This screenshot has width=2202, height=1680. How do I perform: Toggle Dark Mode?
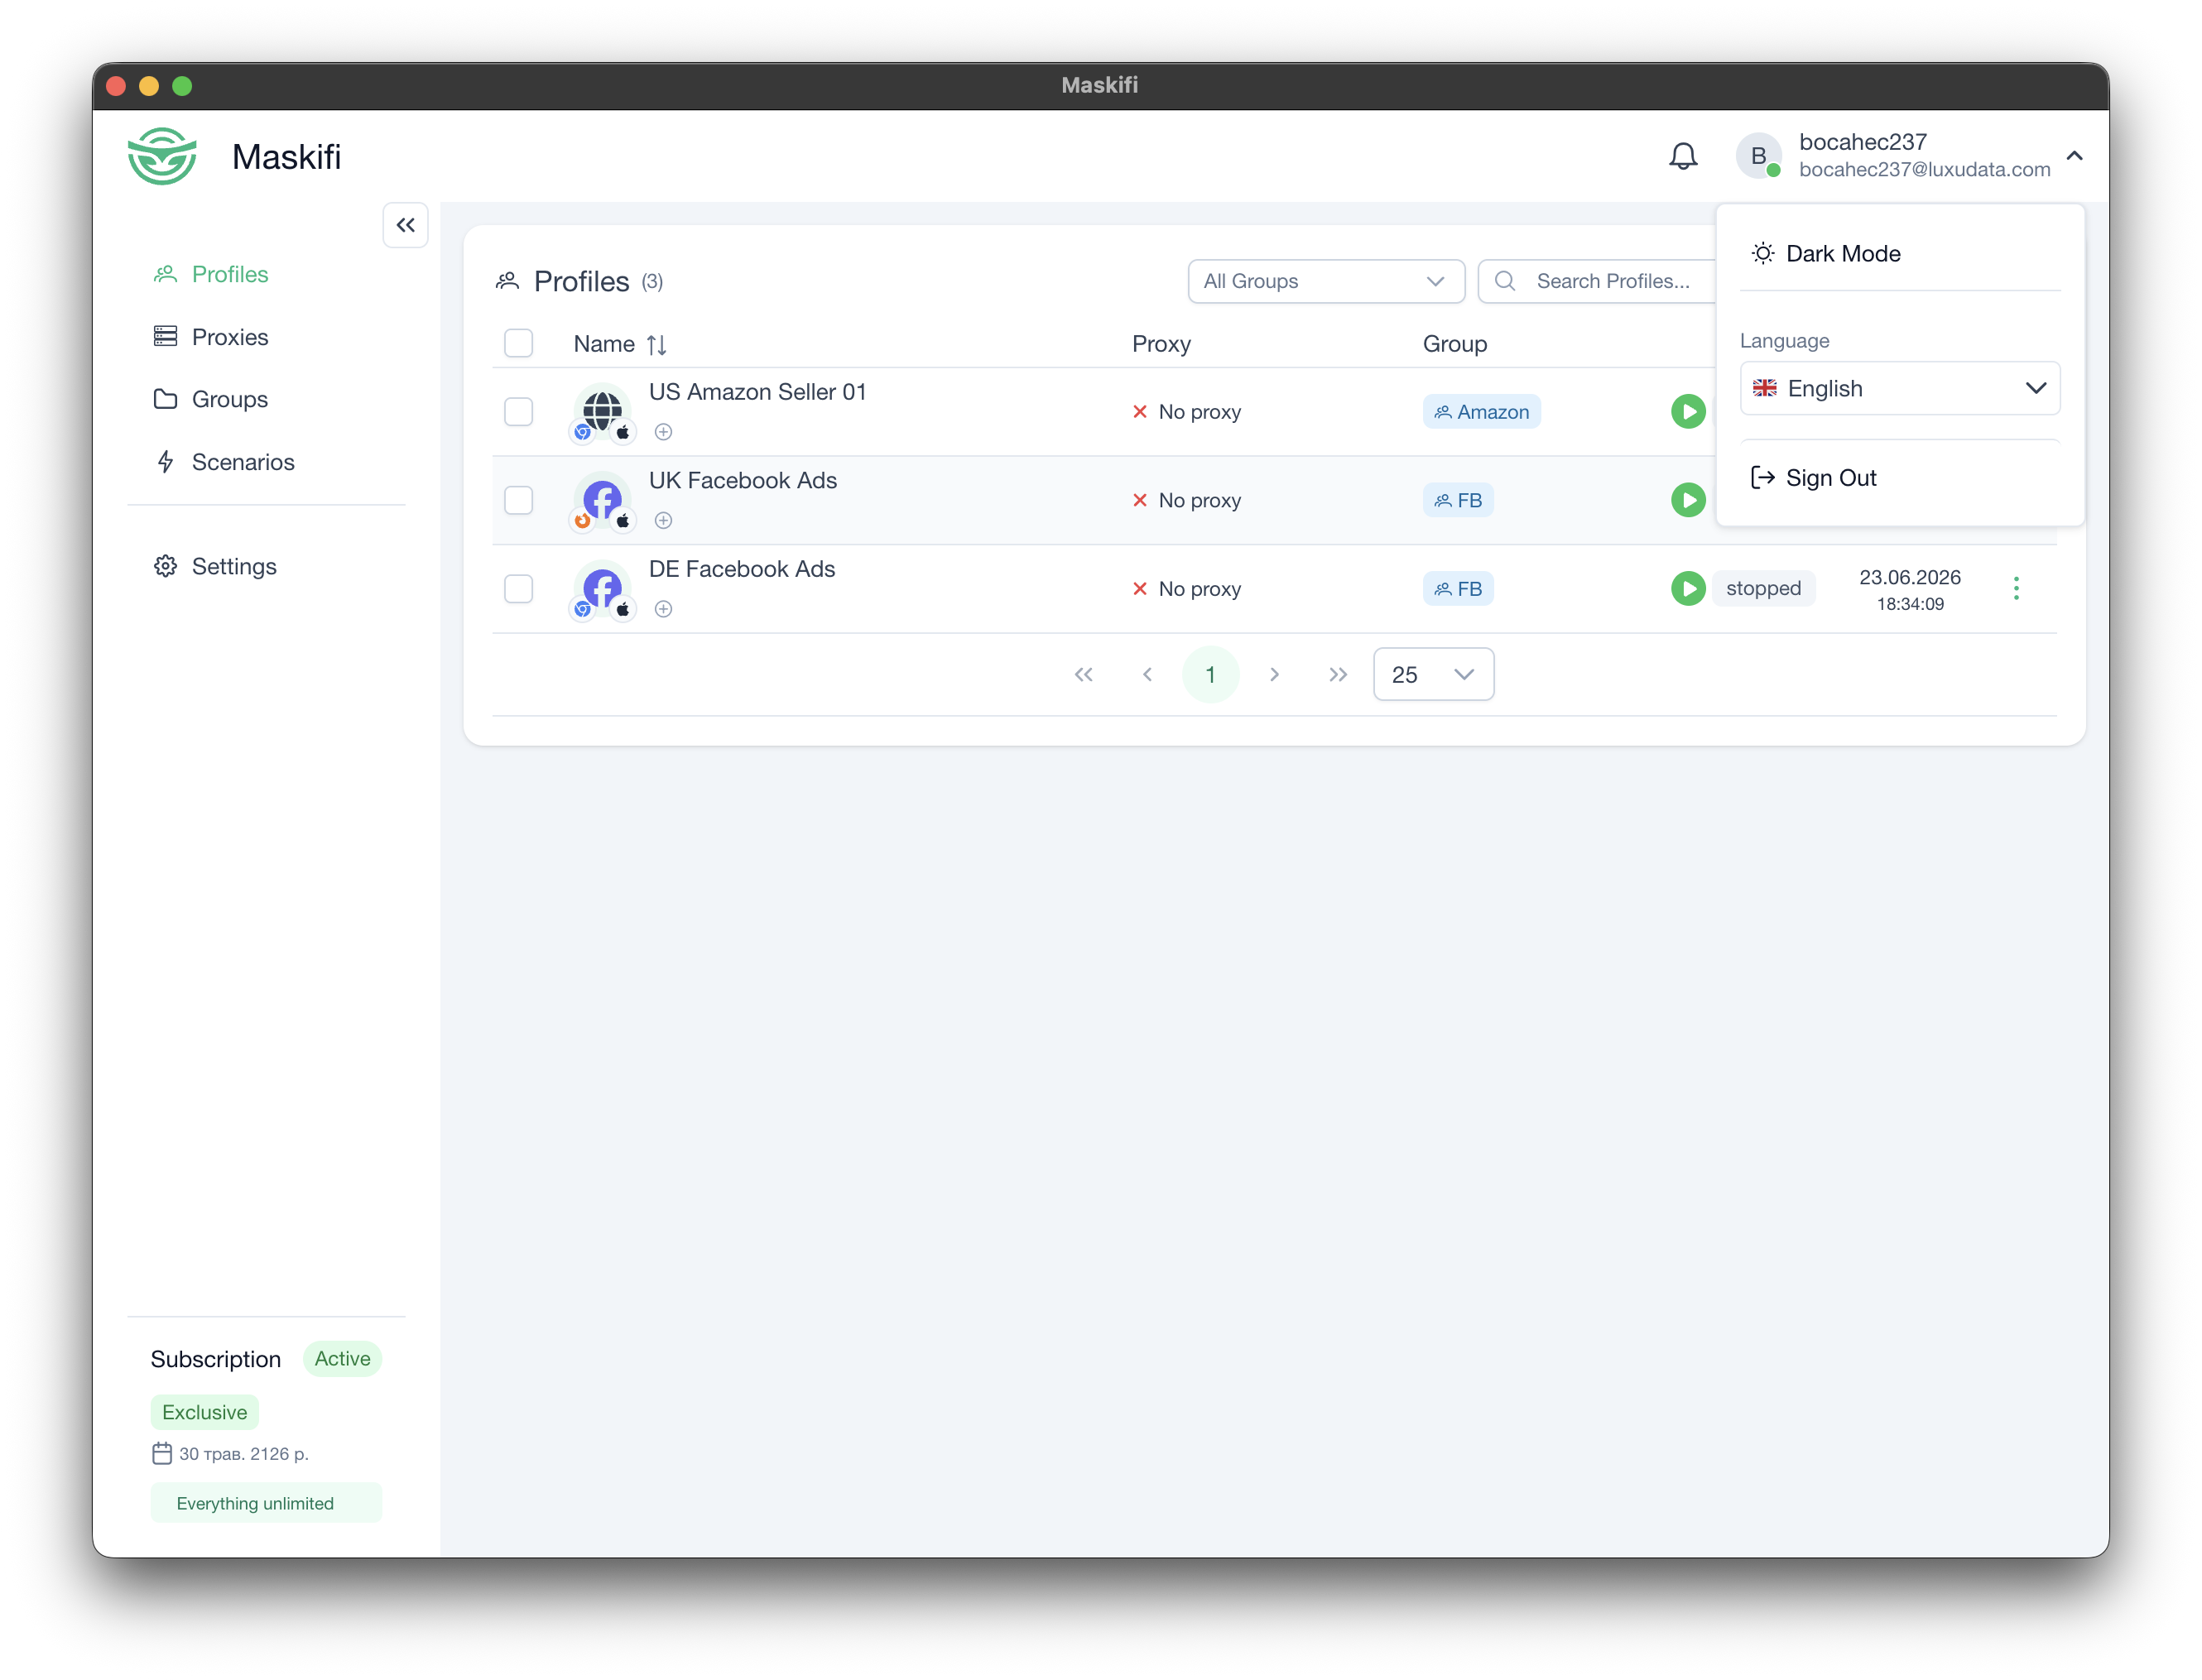(1826, 254)
